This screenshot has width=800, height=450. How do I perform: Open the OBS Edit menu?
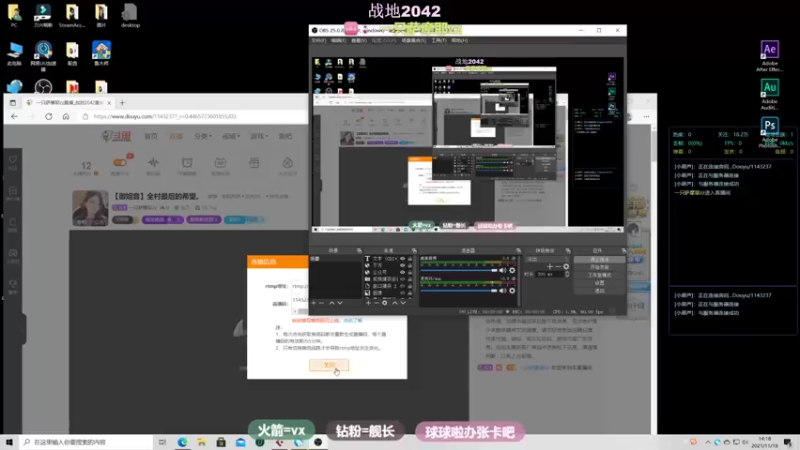(x=338, y=40)
